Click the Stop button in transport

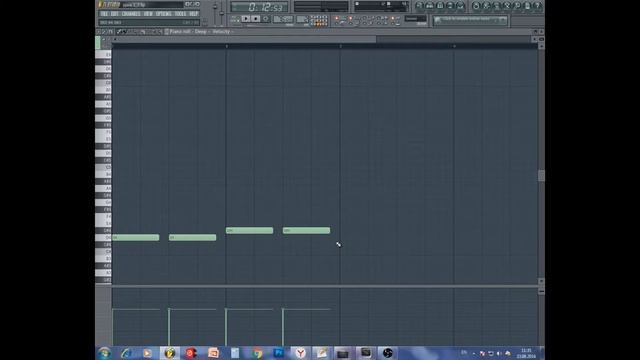(x=256, y=19)
